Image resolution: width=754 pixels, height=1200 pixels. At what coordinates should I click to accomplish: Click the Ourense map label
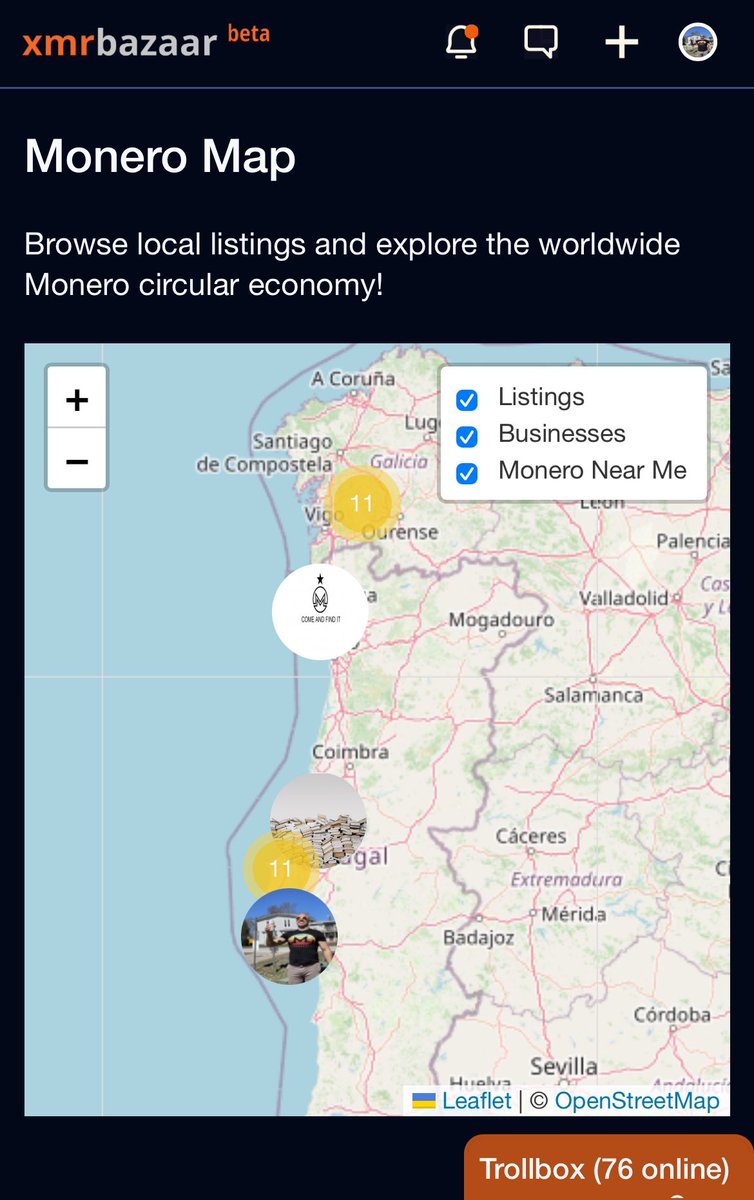pos(400,532)
